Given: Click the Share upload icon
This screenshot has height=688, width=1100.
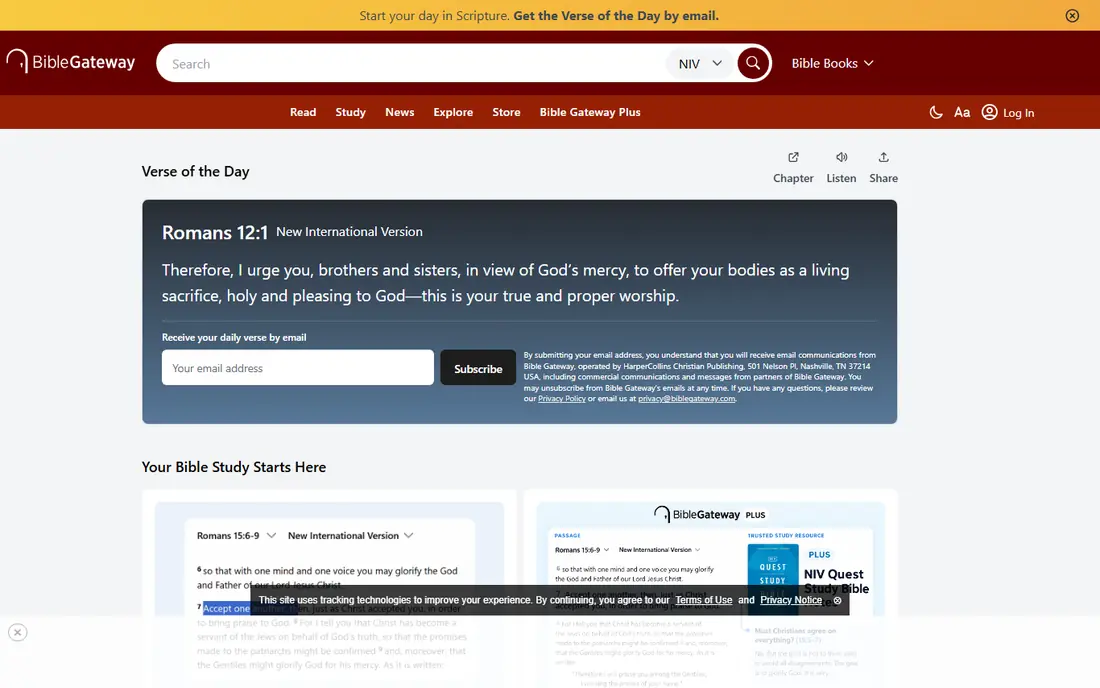Looking at the screenshot, I should click(x=883, y=157).
